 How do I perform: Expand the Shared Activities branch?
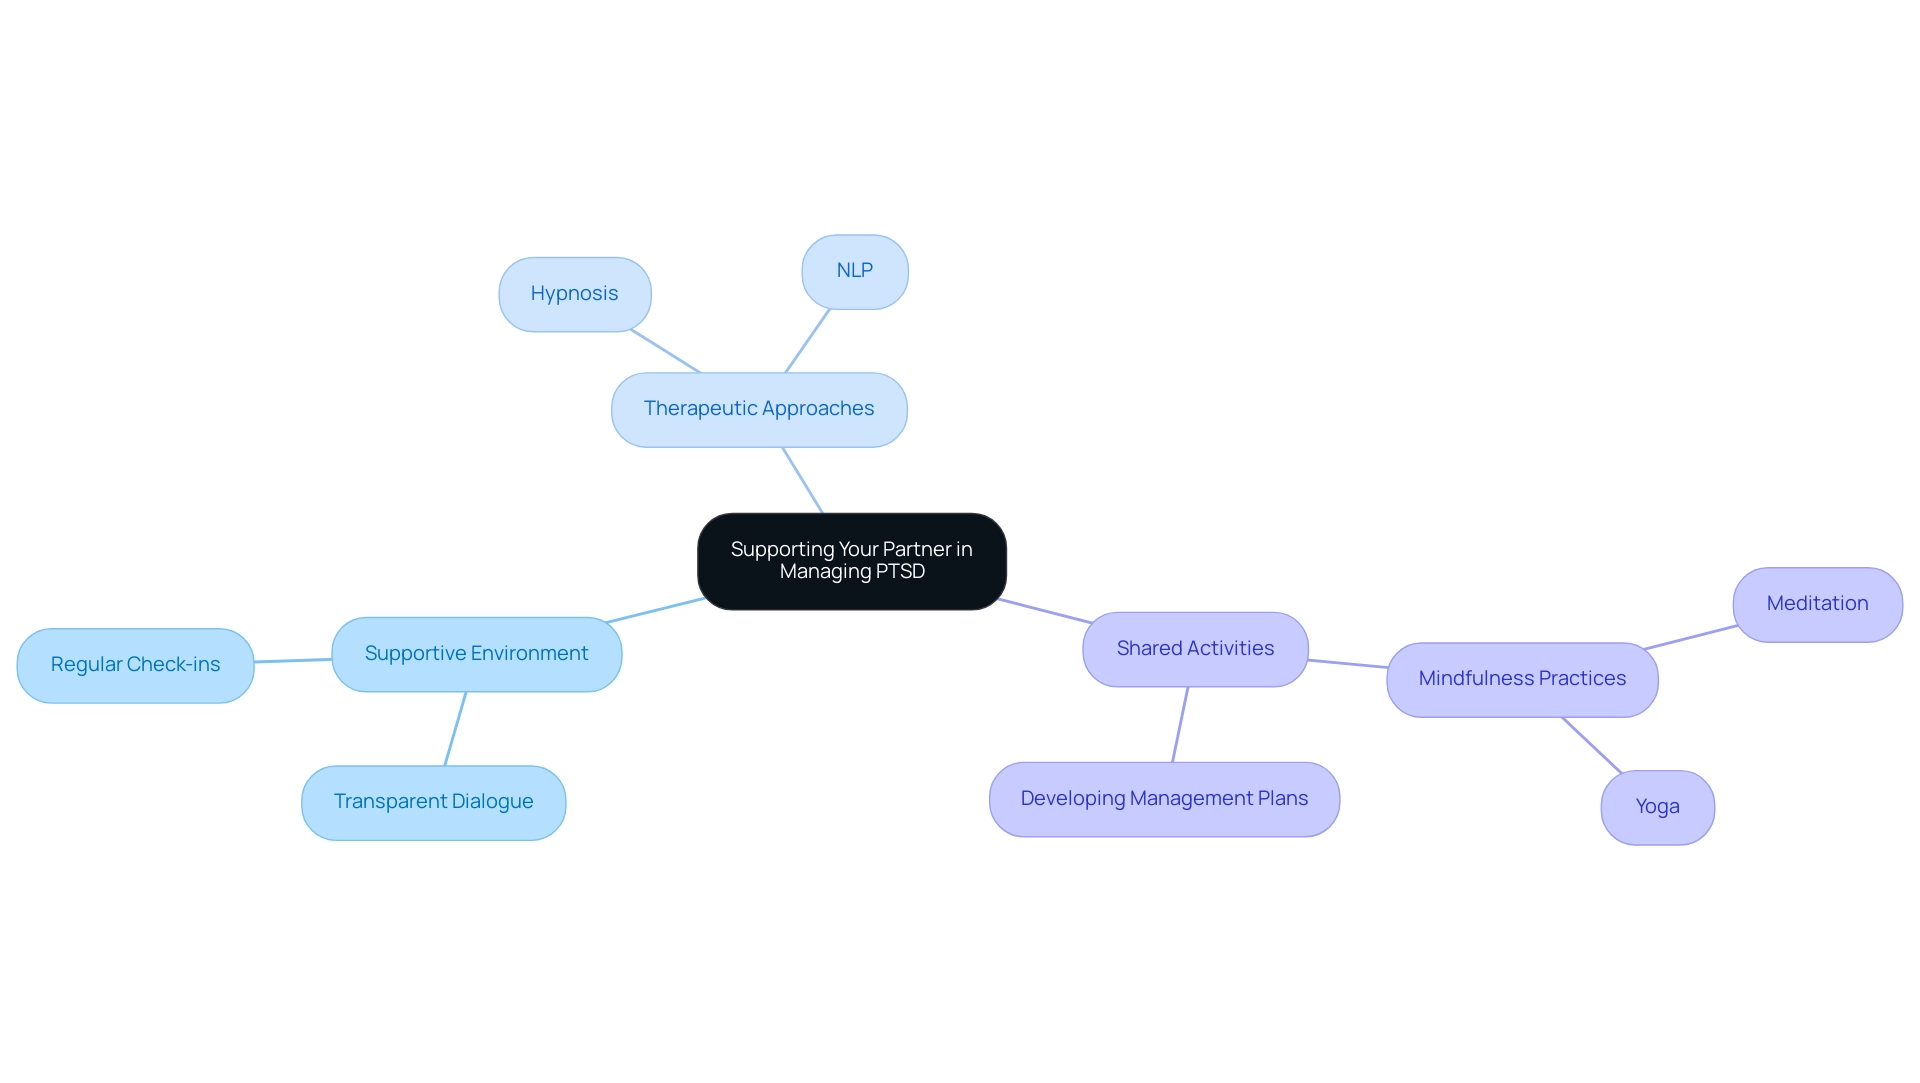tap(1191, 645)
